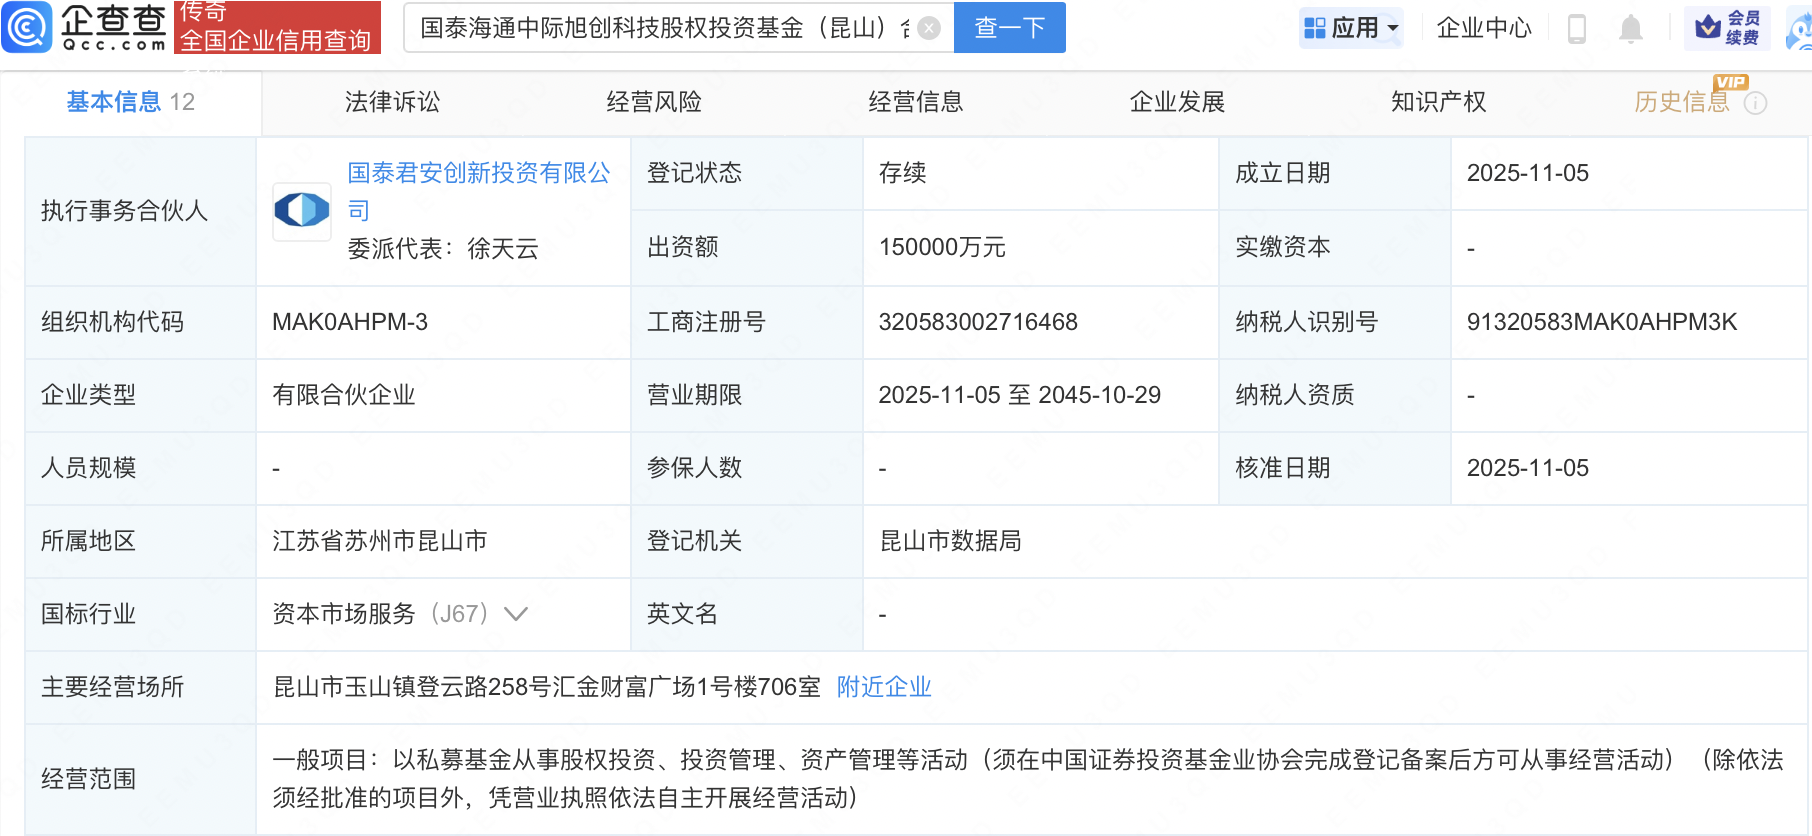Click the Qcc (企查查) logo
Viewport: 1812px width, 836px height.
click(x=85, y=27)
